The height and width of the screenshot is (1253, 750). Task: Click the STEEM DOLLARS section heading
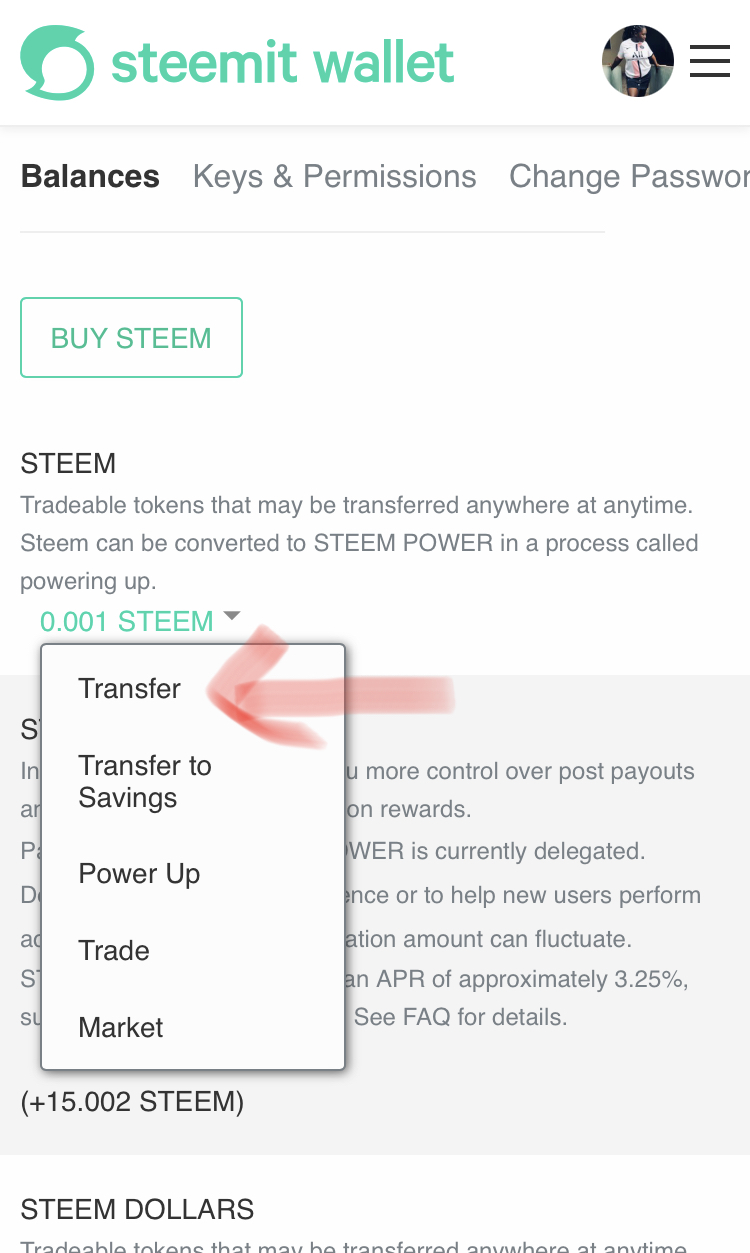[137, 1210]
